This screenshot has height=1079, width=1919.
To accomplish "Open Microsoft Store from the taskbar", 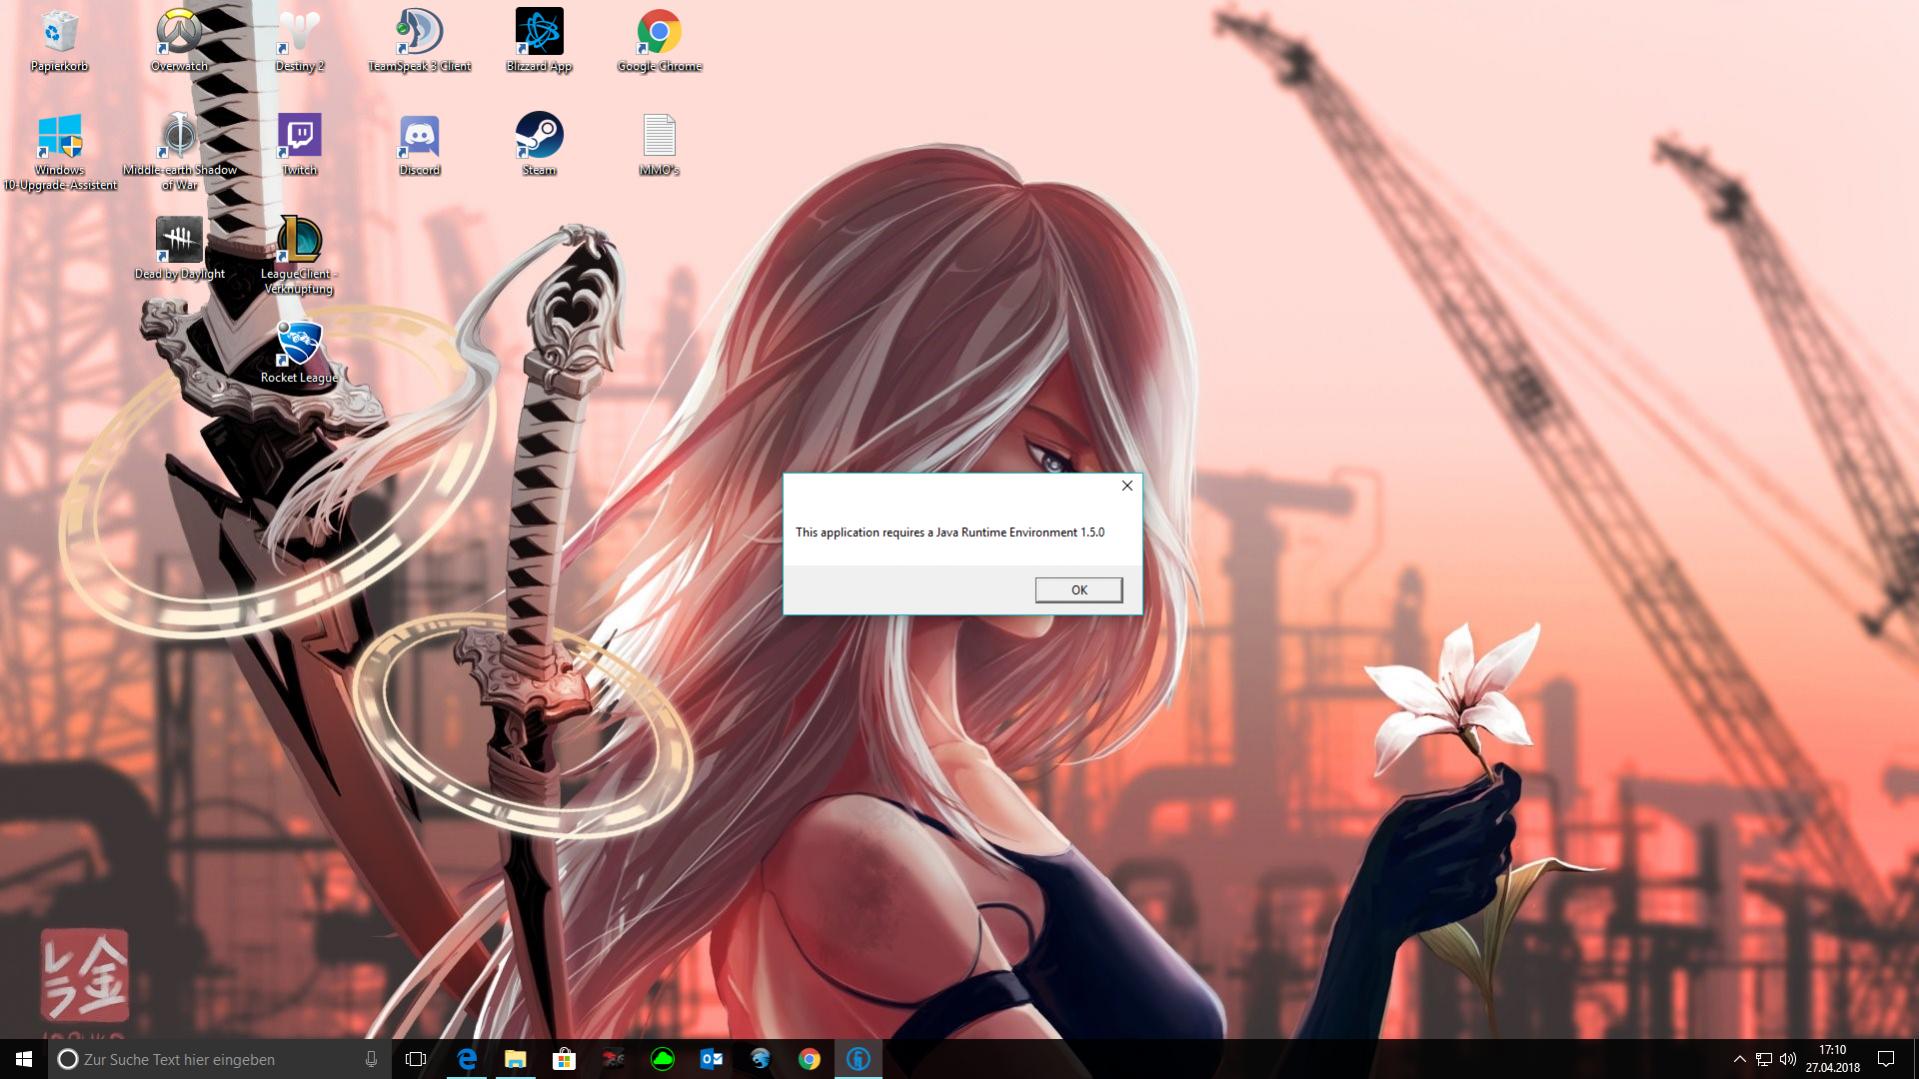I will 564,1059.
